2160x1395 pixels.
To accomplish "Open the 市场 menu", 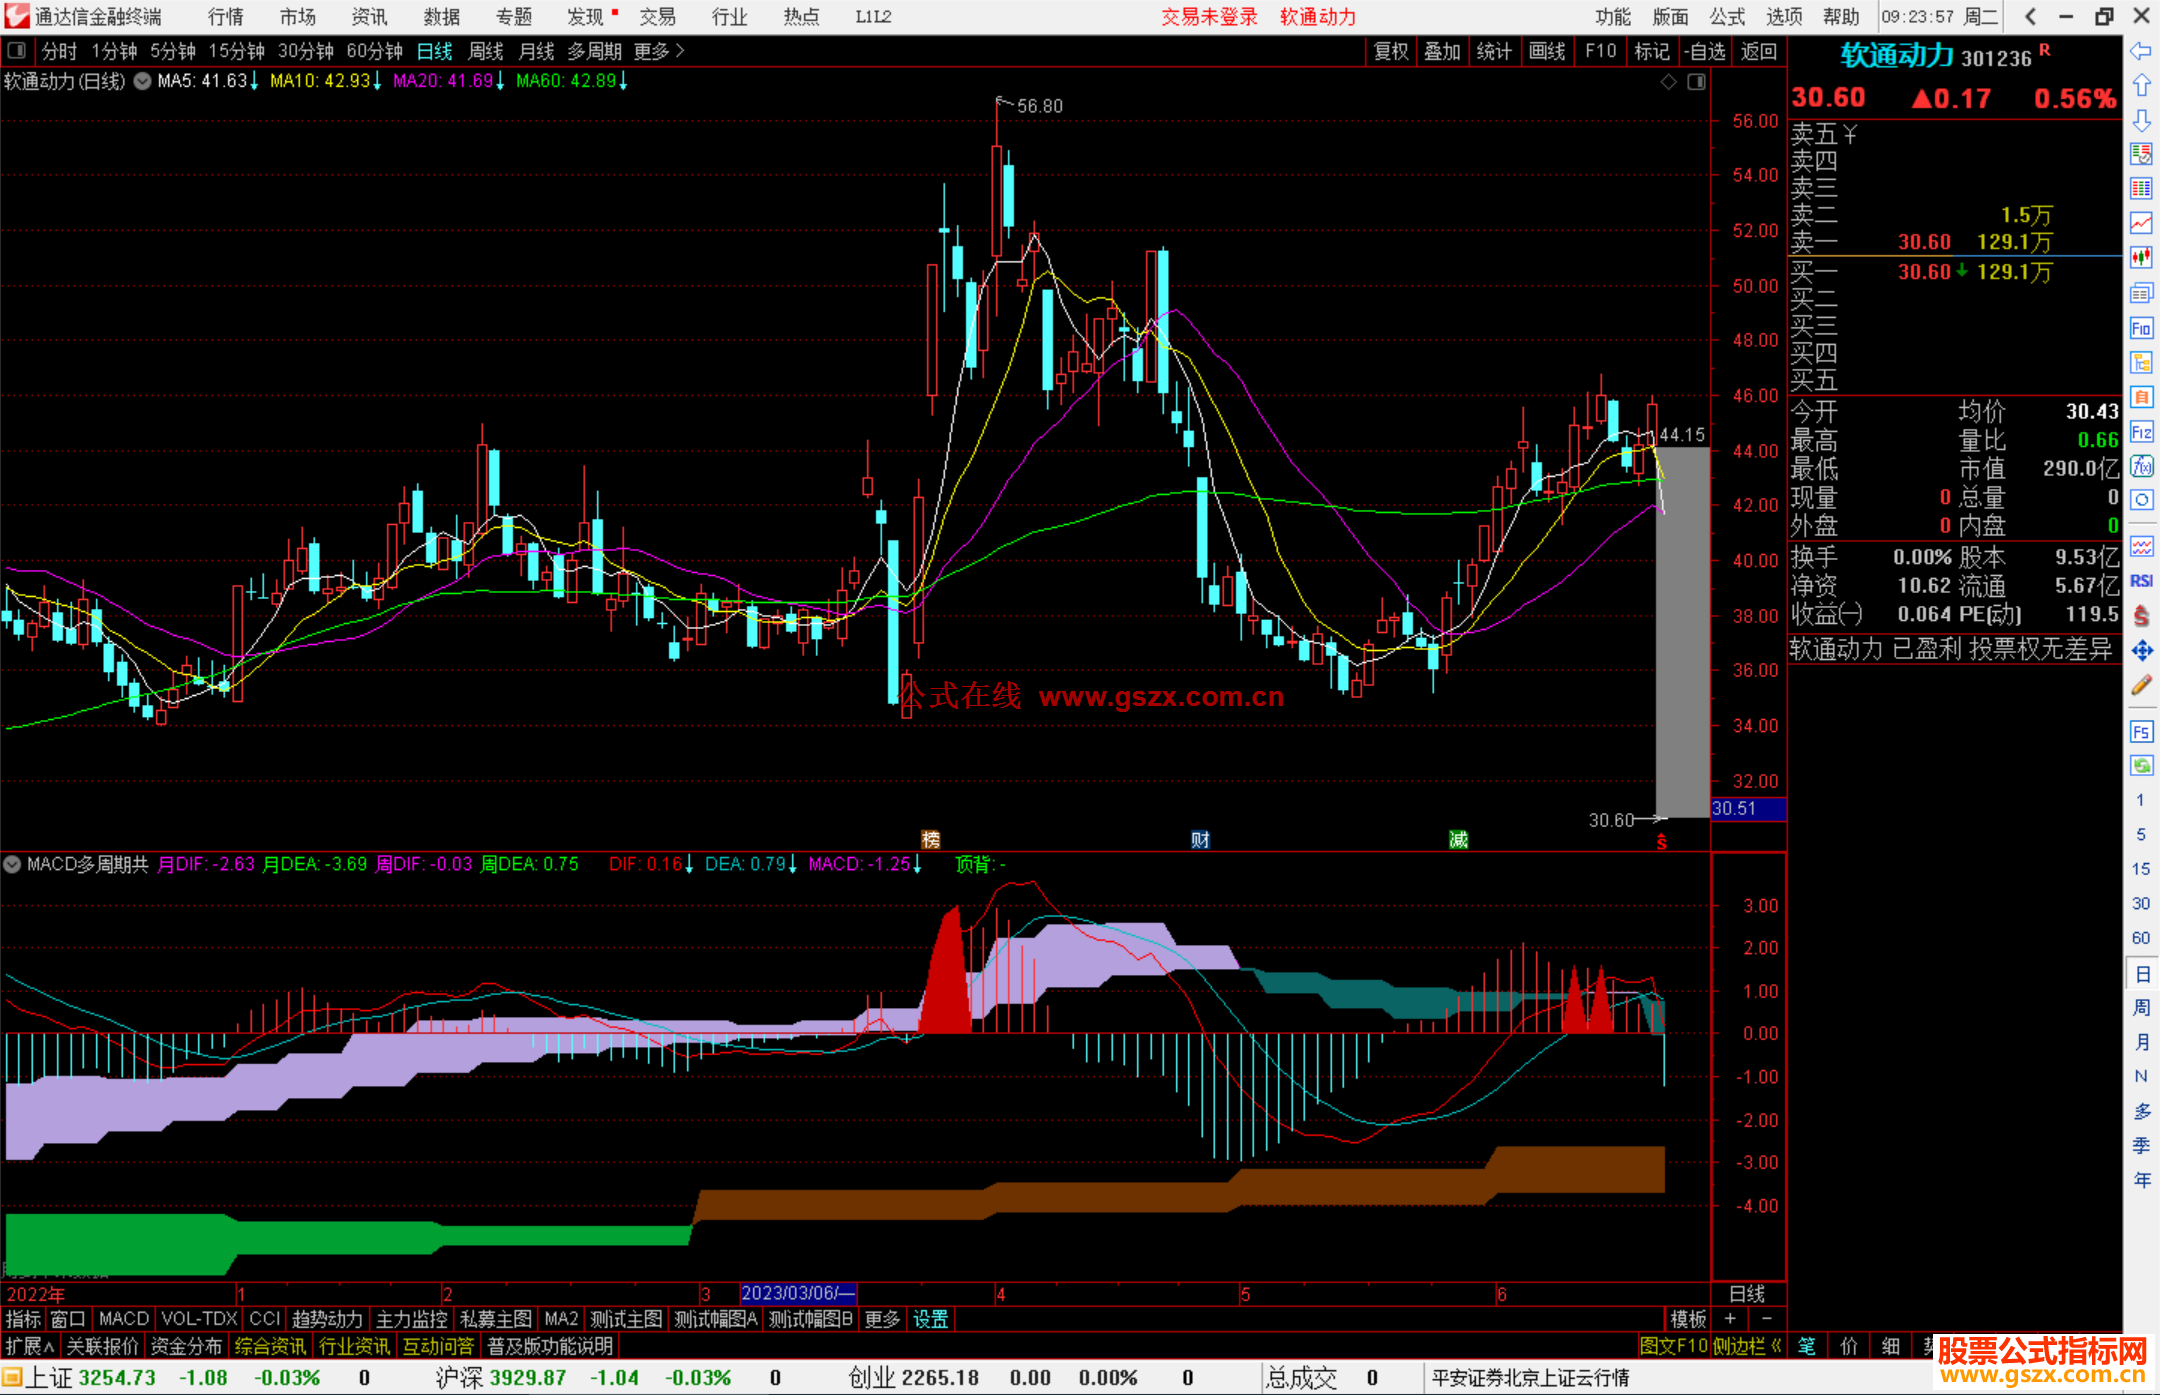I will (297, 17).
